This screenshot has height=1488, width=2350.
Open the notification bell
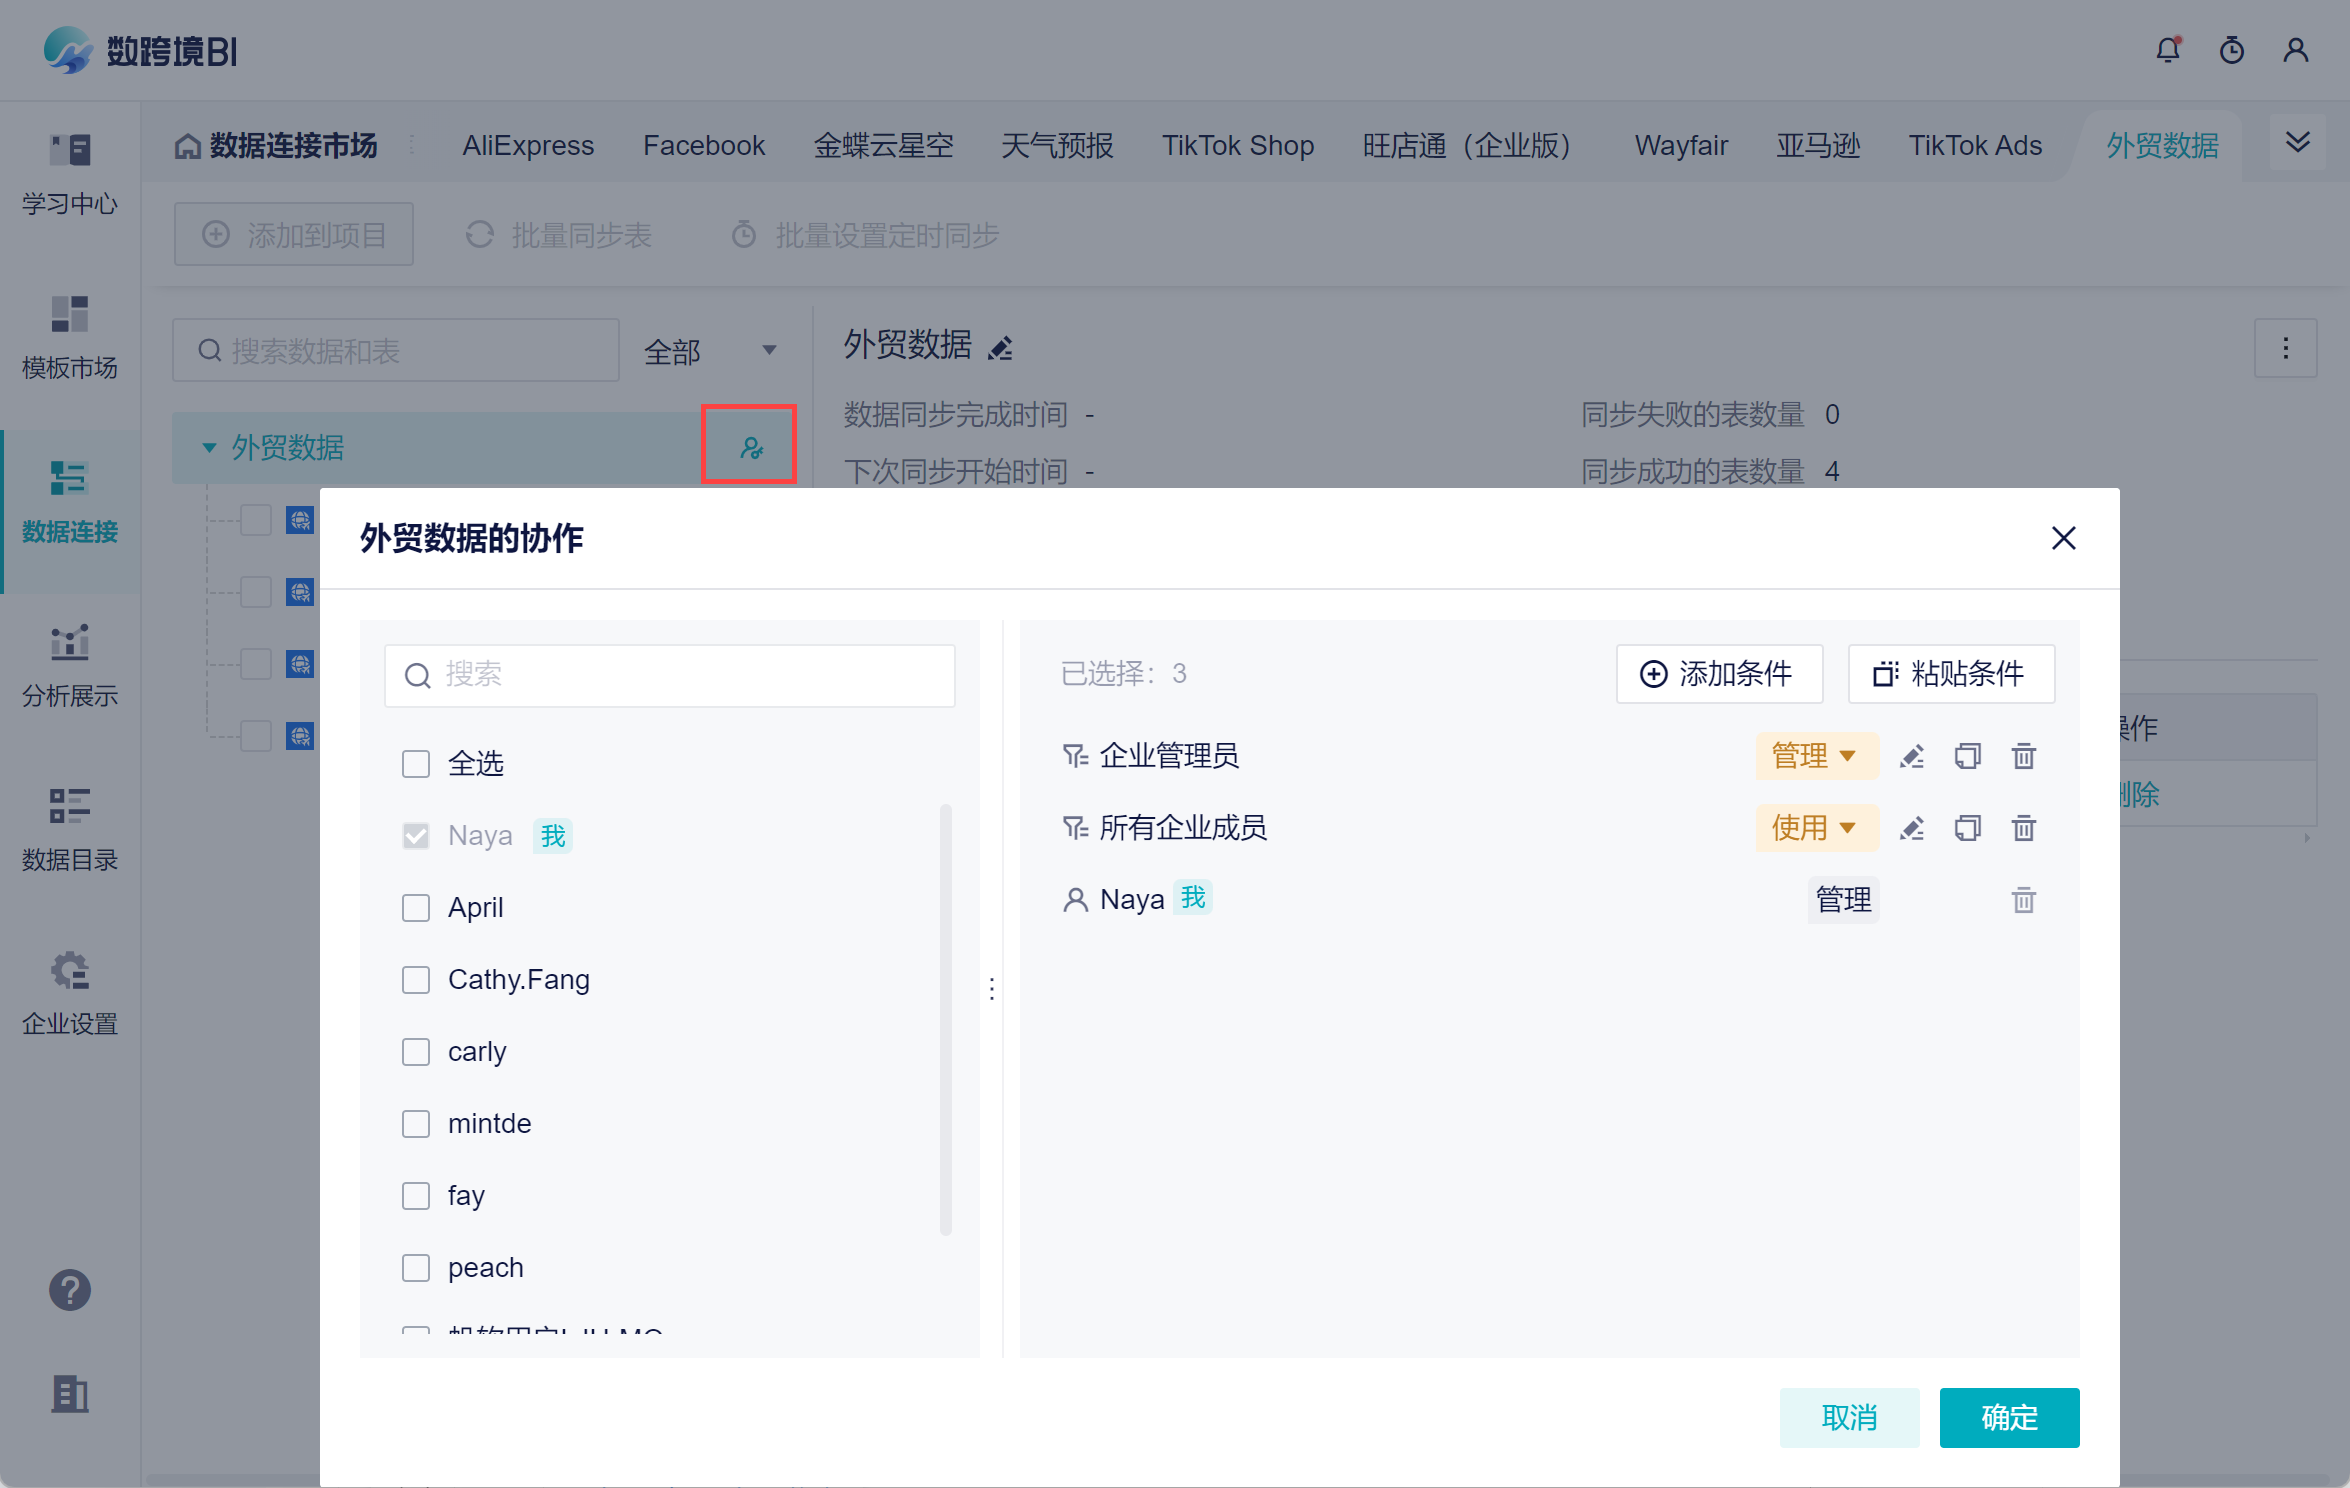click(x=2167, y=50)
